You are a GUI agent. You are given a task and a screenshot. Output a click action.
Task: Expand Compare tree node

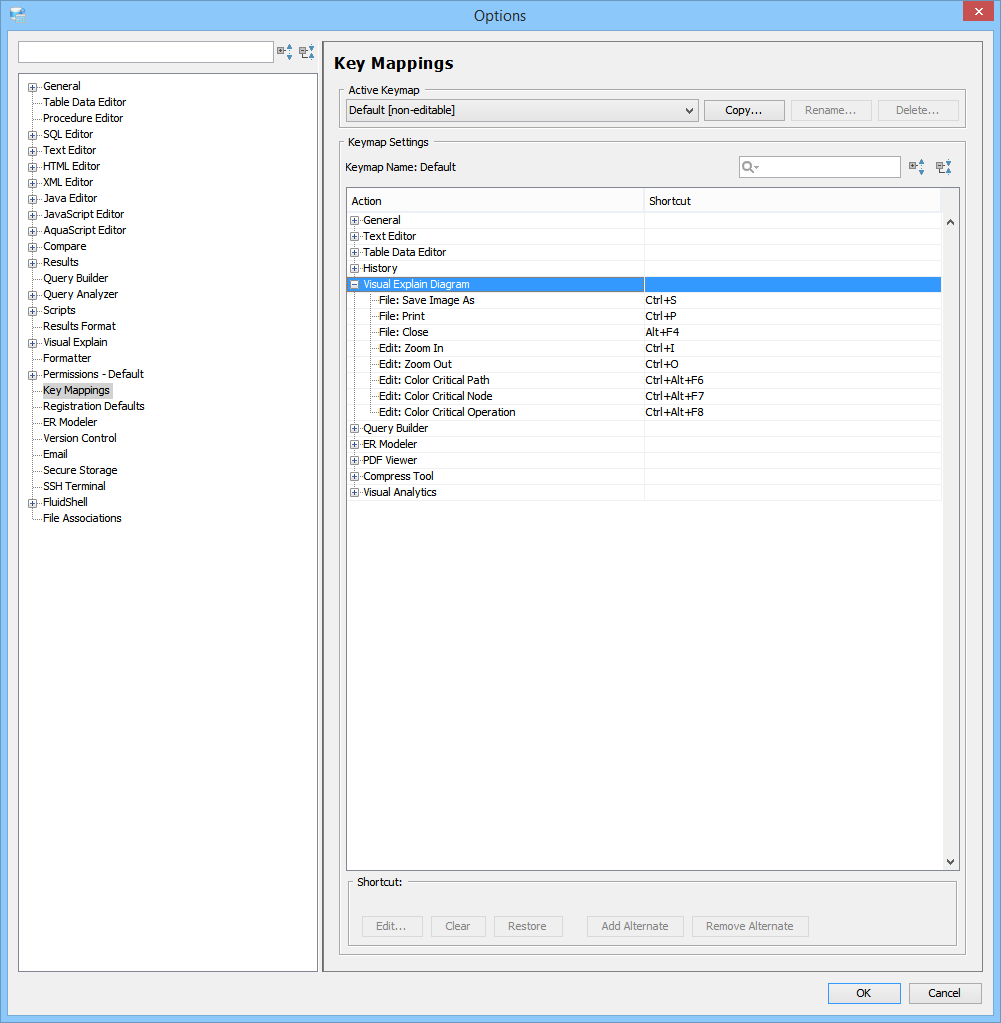click(x=33, y=247)
